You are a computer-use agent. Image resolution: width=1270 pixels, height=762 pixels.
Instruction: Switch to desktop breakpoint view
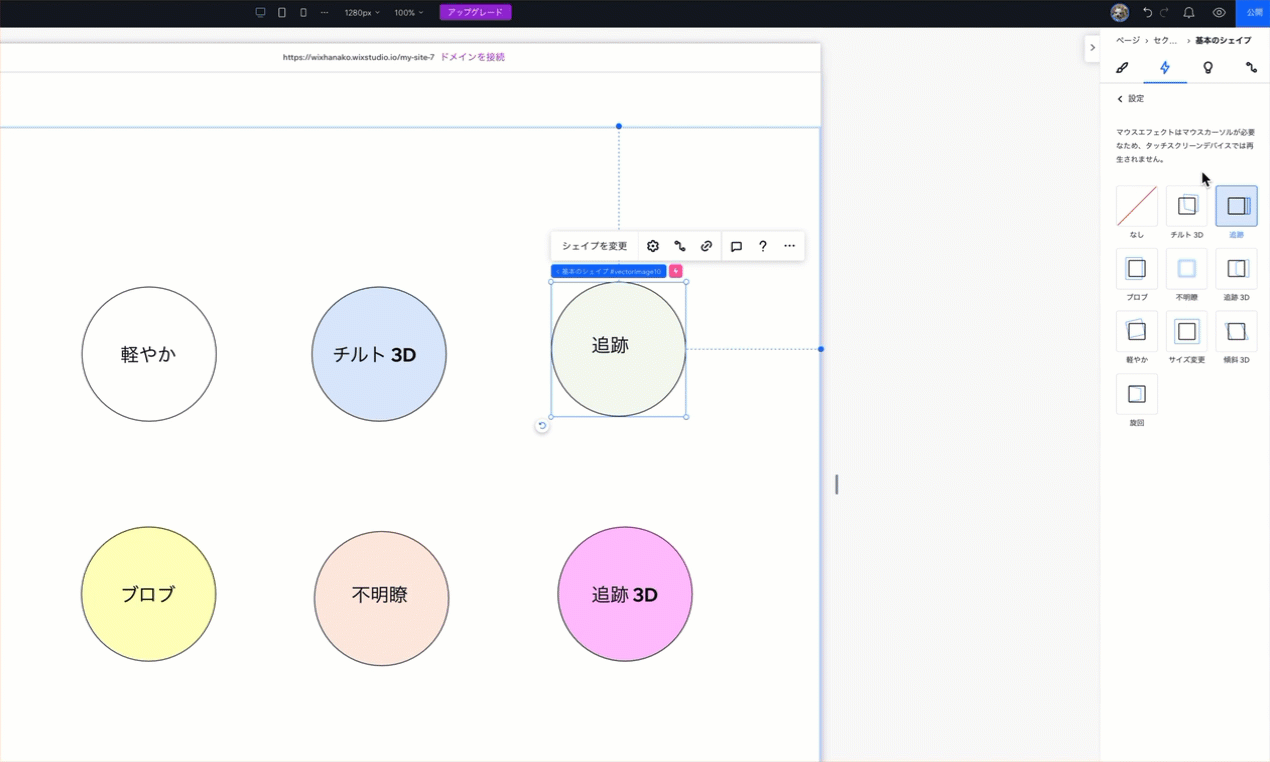[260, 13]
